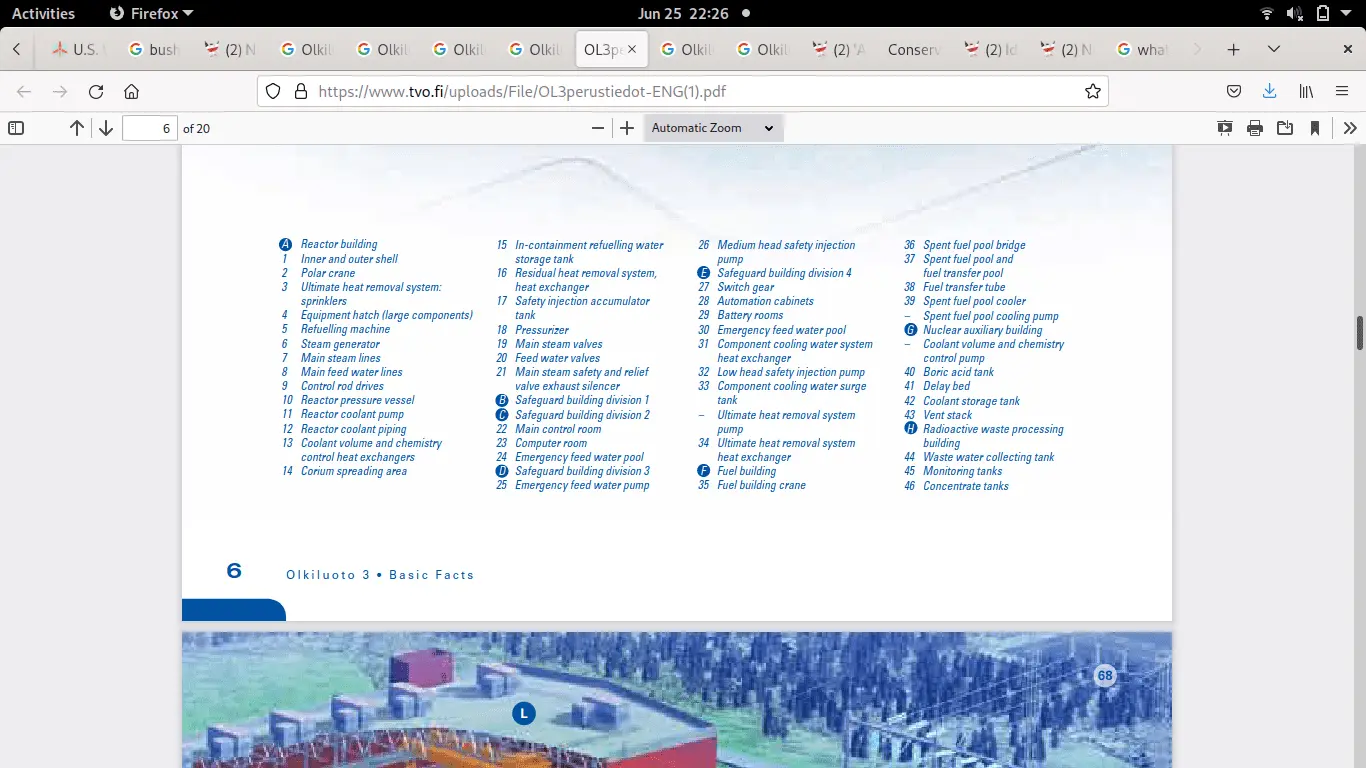Zoom in on the PDF
This screenshot has height=768, width=1366.
(x=627, y=128)
